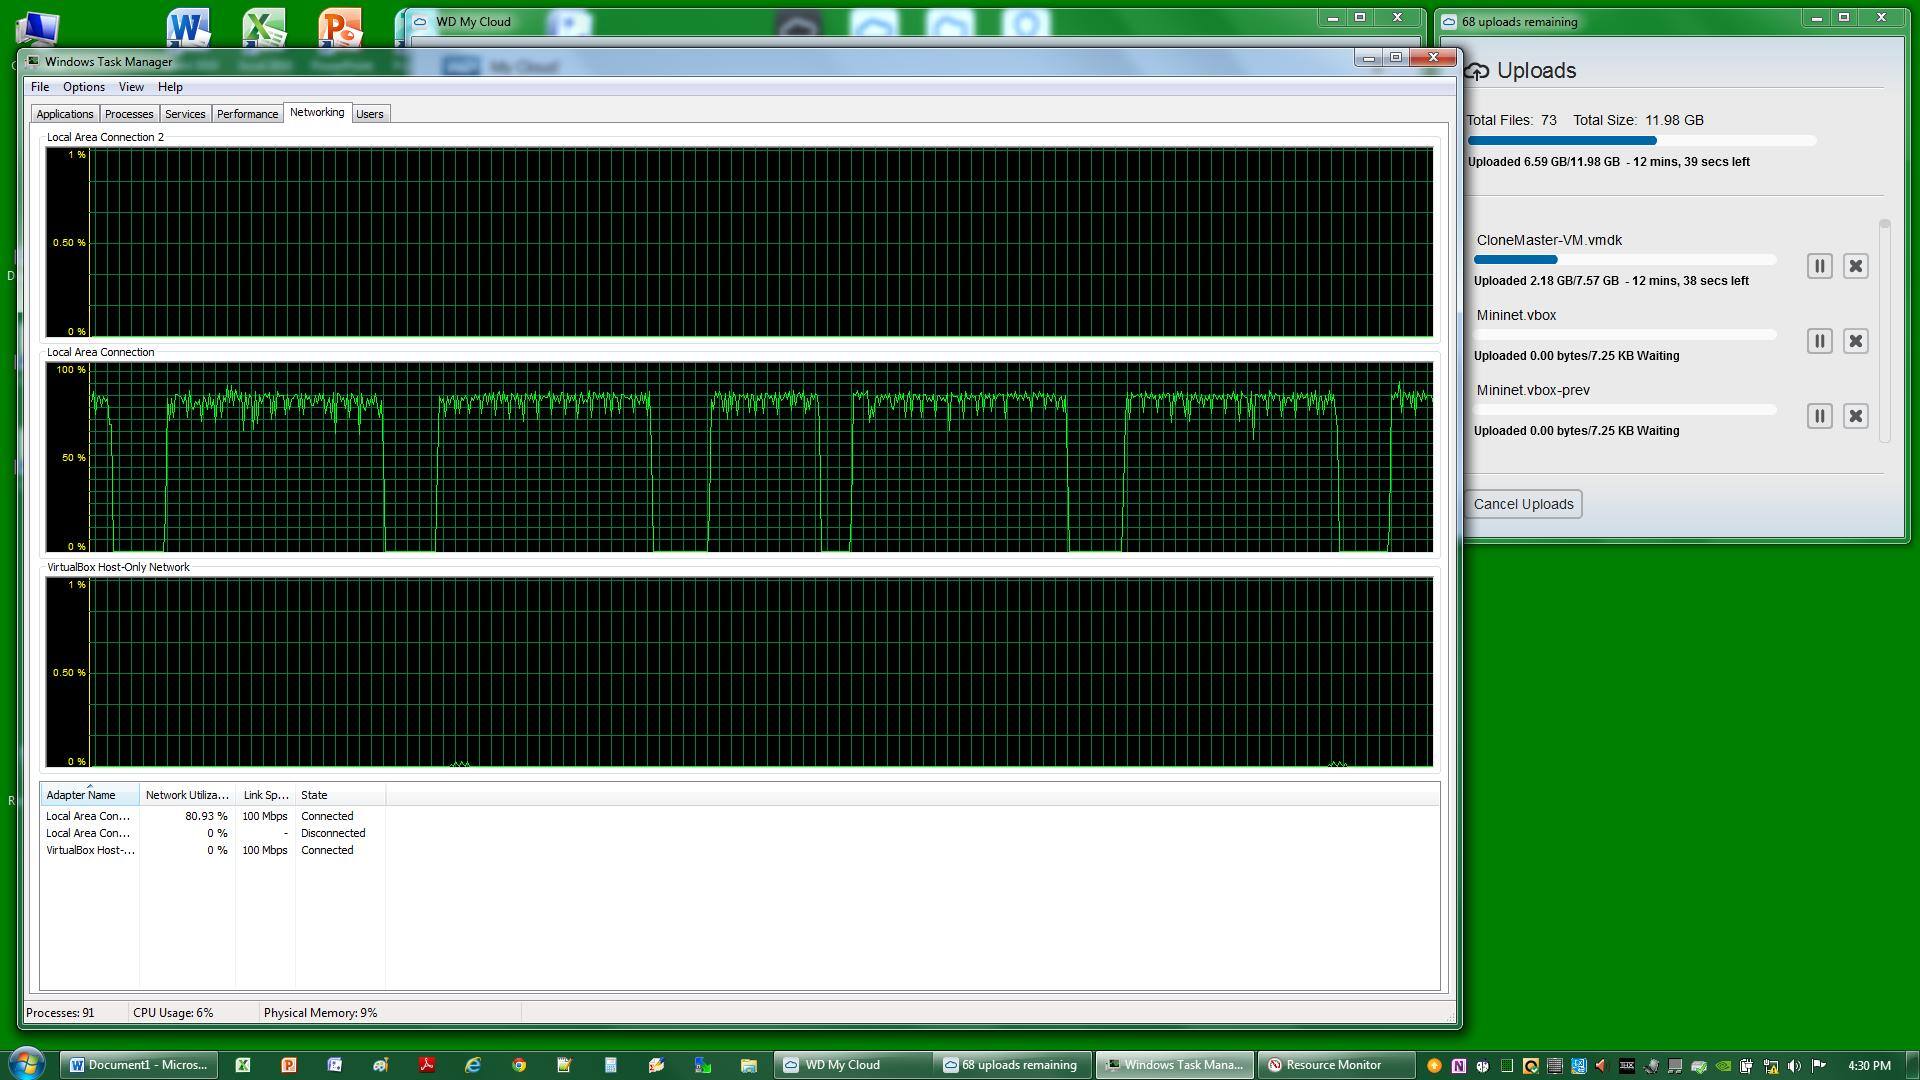Click the Cancel Uploads button
The height and width of the screenshot is (1080, 1920).
tap(1523, 504)
